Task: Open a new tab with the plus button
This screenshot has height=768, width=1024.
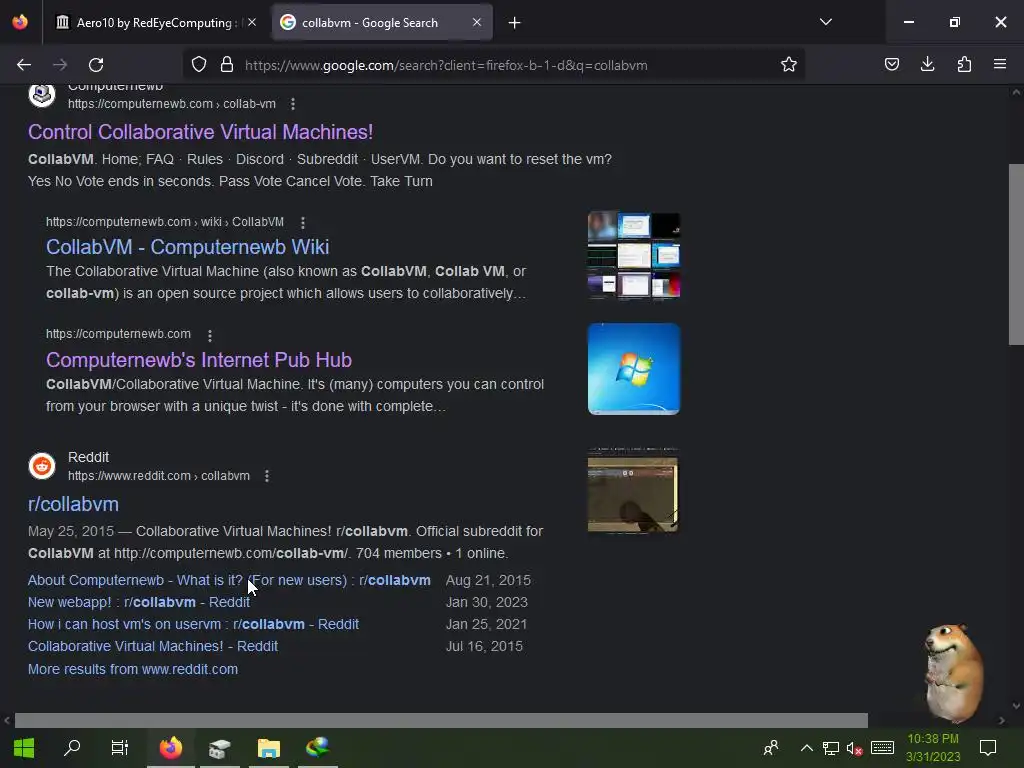Action: [x=515, y=23]
